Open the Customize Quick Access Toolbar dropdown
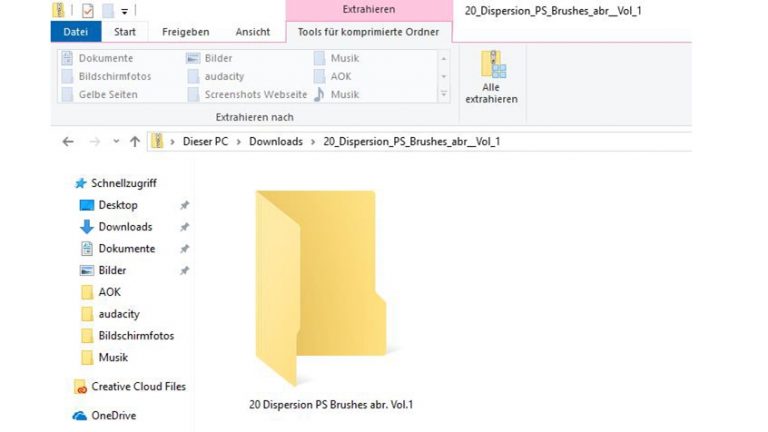Image resolution: width=768 pixels, height=432 pixels. [x=124, y=11]
